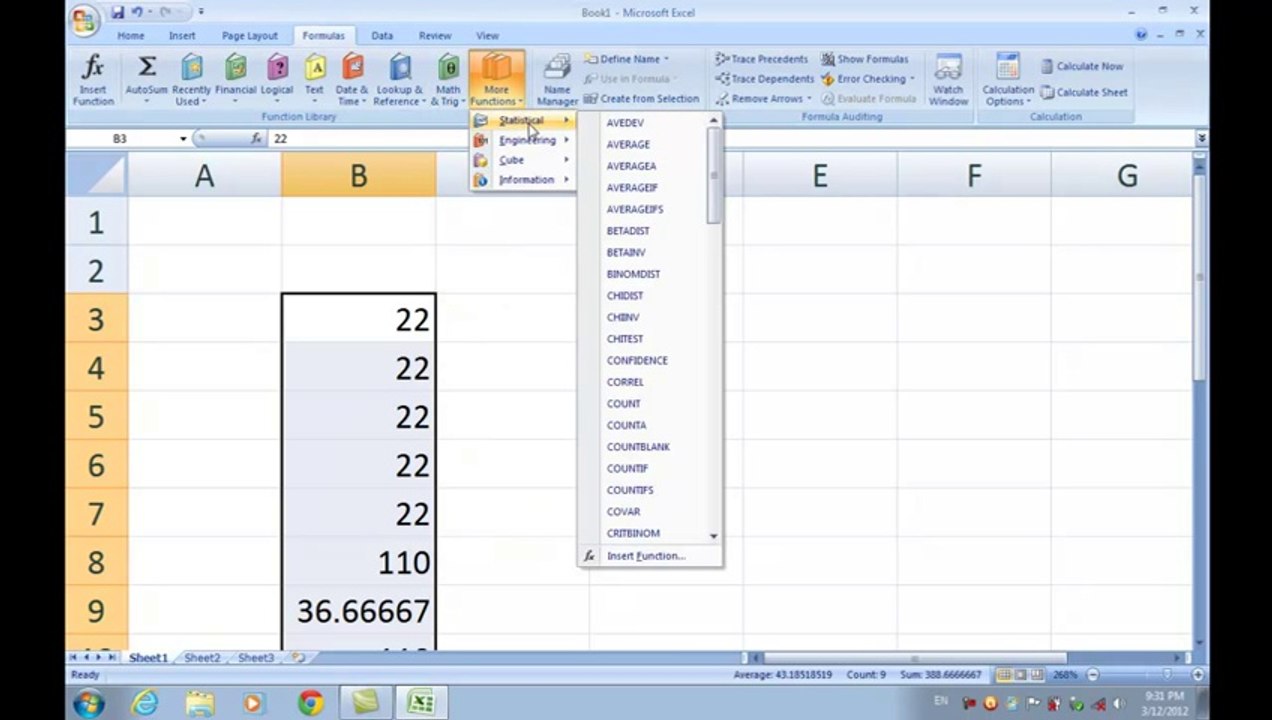Open the Remove Arrows dropdown arrow
The image size is (1272, 720).
click(809, 99)
